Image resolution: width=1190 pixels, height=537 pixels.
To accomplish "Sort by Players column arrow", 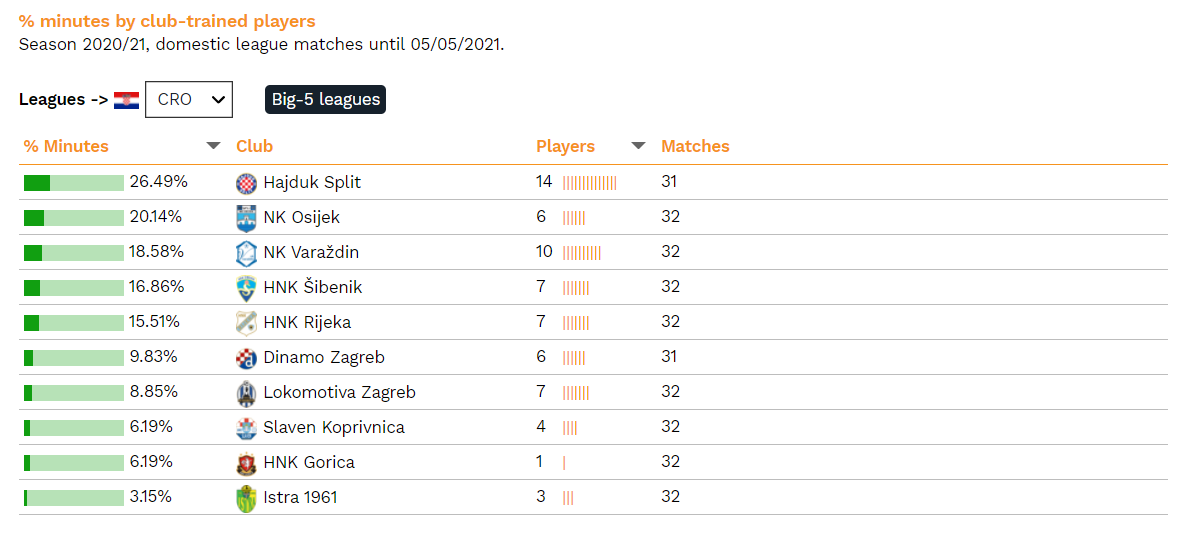I will [638, 146].
